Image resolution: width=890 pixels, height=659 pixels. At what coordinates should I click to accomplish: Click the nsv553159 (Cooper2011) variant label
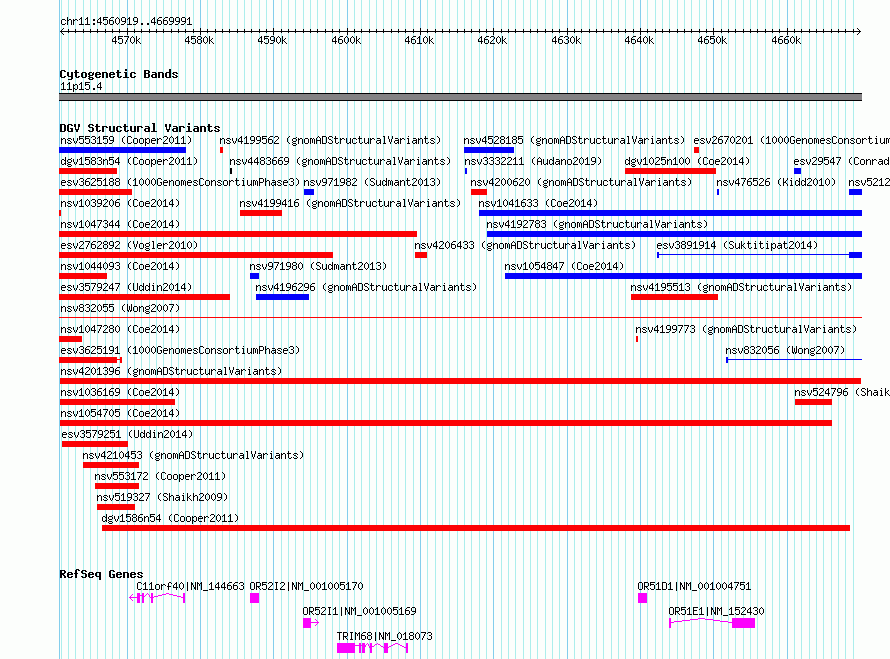click(126, 140)
